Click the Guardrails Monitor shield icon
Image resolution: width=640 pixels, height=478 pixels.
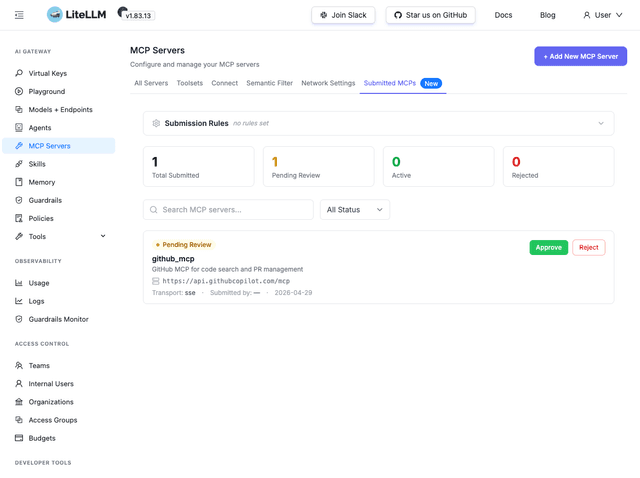19,319
